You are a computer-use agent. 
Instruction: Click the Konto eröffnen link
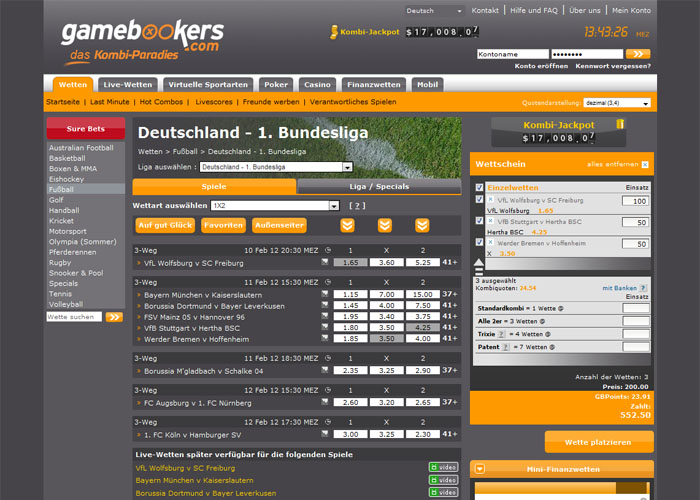[x=541, y=66]
